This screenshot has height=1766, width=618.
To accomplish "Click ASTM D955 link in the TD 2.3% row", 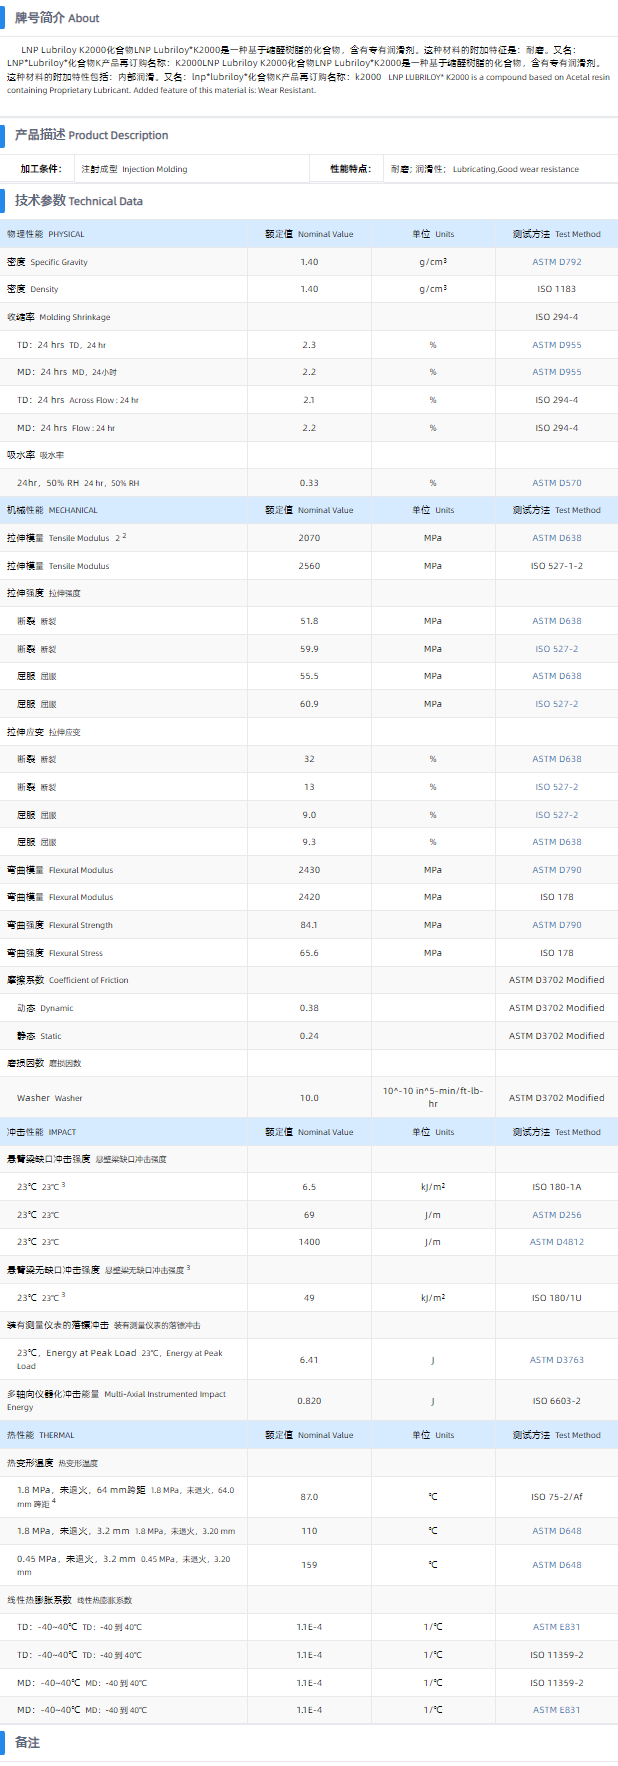I will (x=556, y=345).
